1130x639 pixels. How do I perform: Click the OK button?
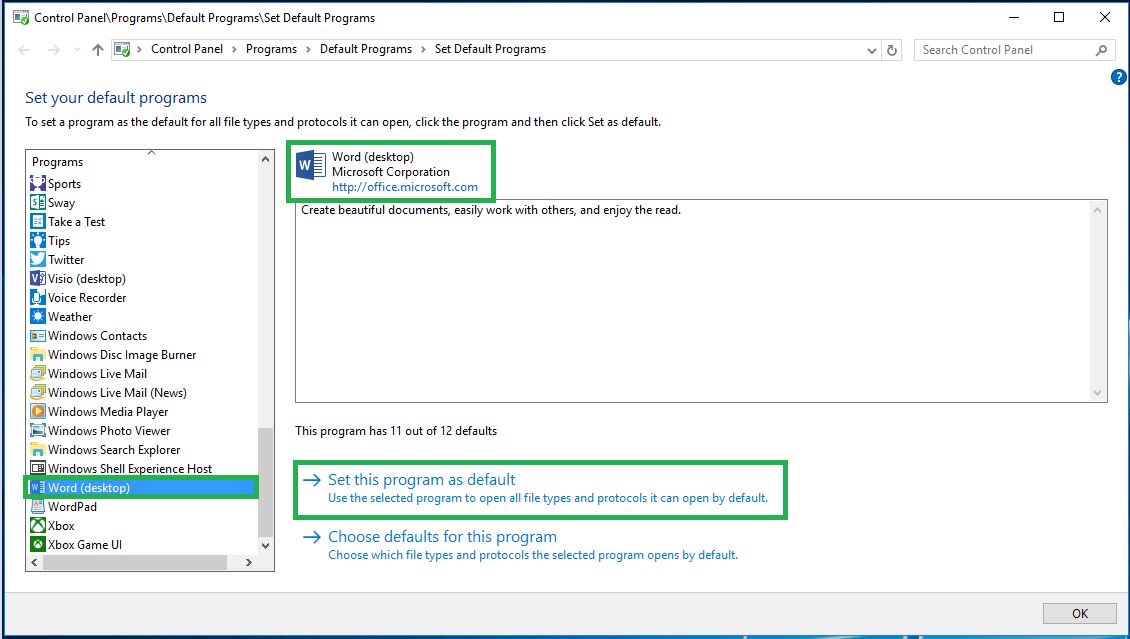tap(1080, 613)
